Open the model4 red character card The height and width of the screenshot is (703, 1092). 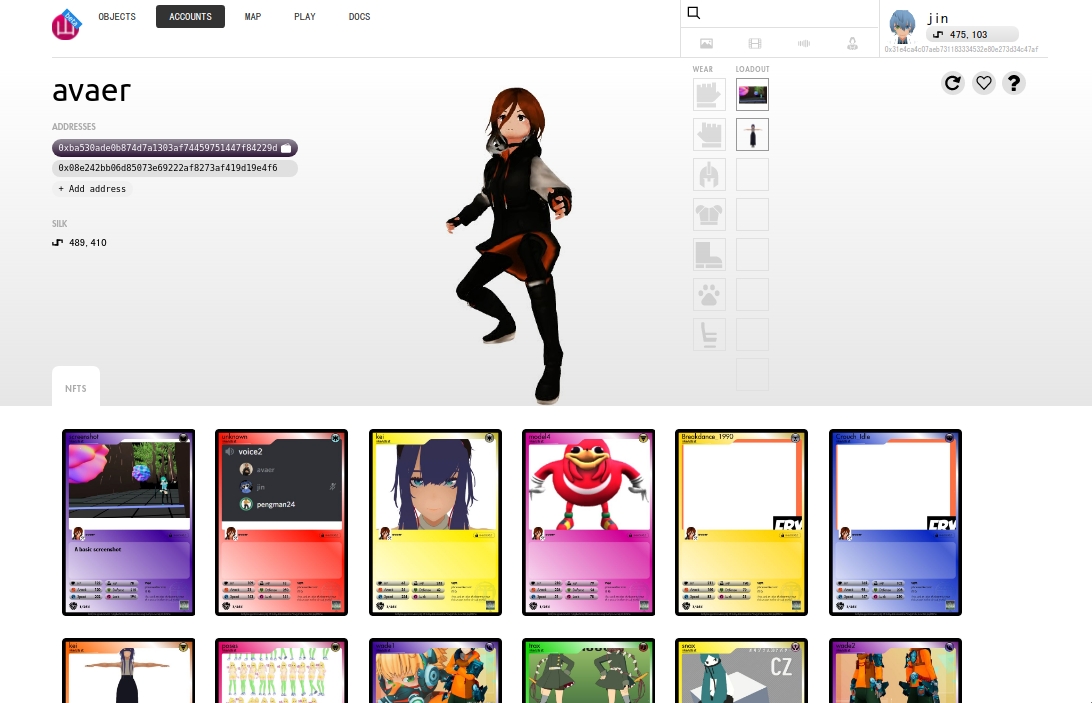[x=588, y=523]
